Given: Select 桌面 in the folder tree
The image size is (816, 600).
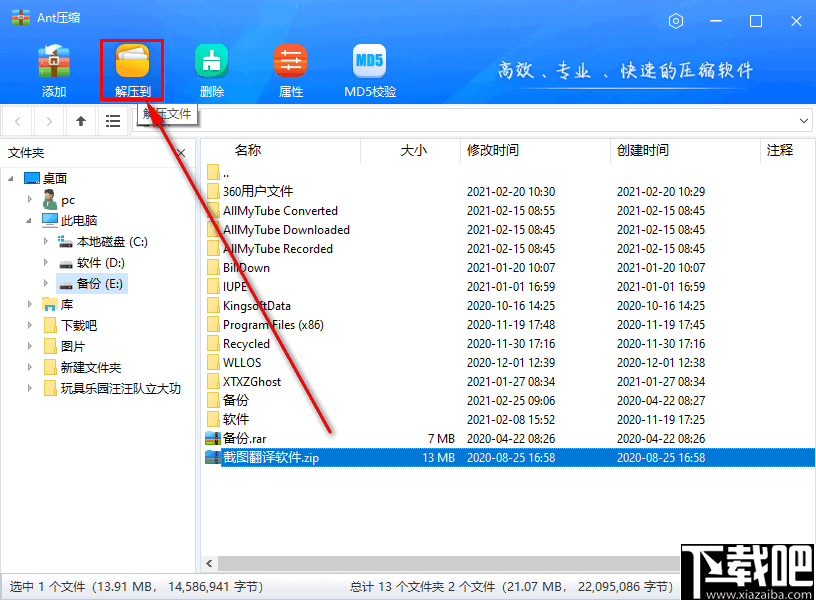Looking at the screenshot, I should click(x=46, y=178).
